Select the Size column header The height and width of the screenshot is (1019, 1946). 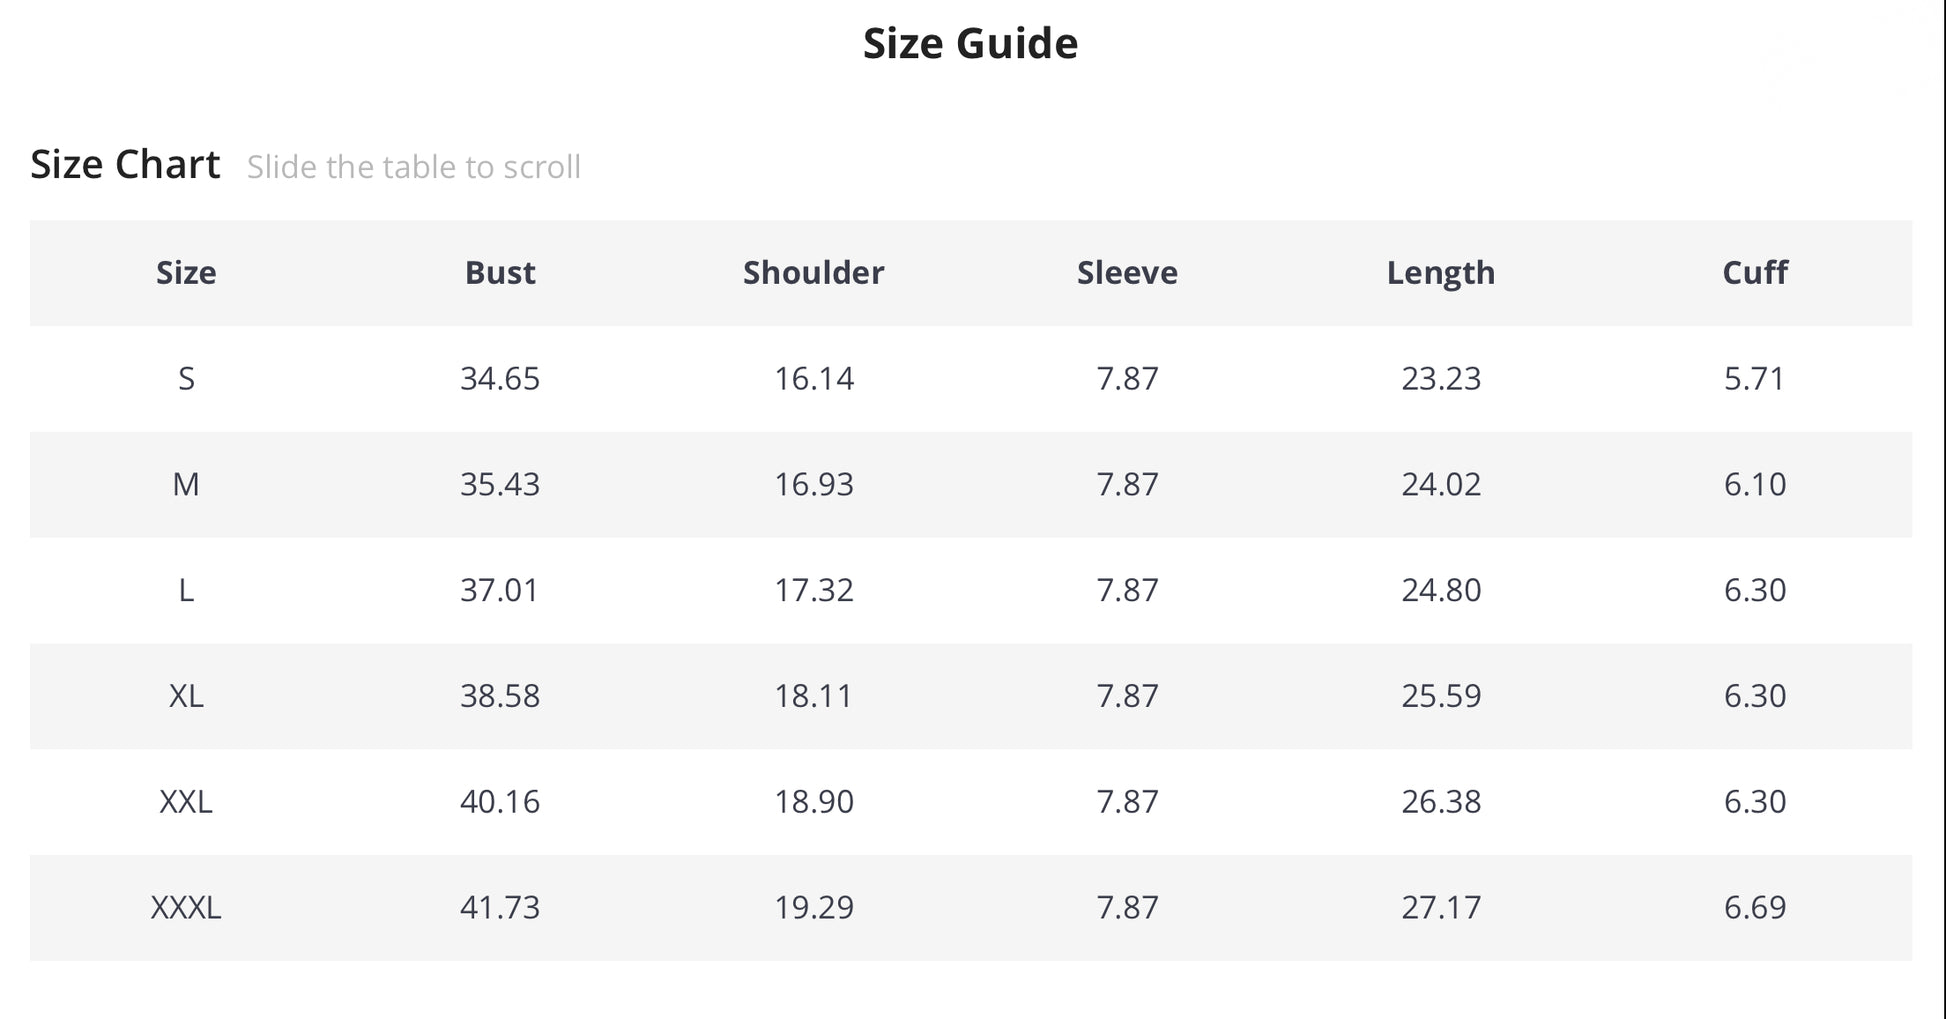[x=186, y=273]
